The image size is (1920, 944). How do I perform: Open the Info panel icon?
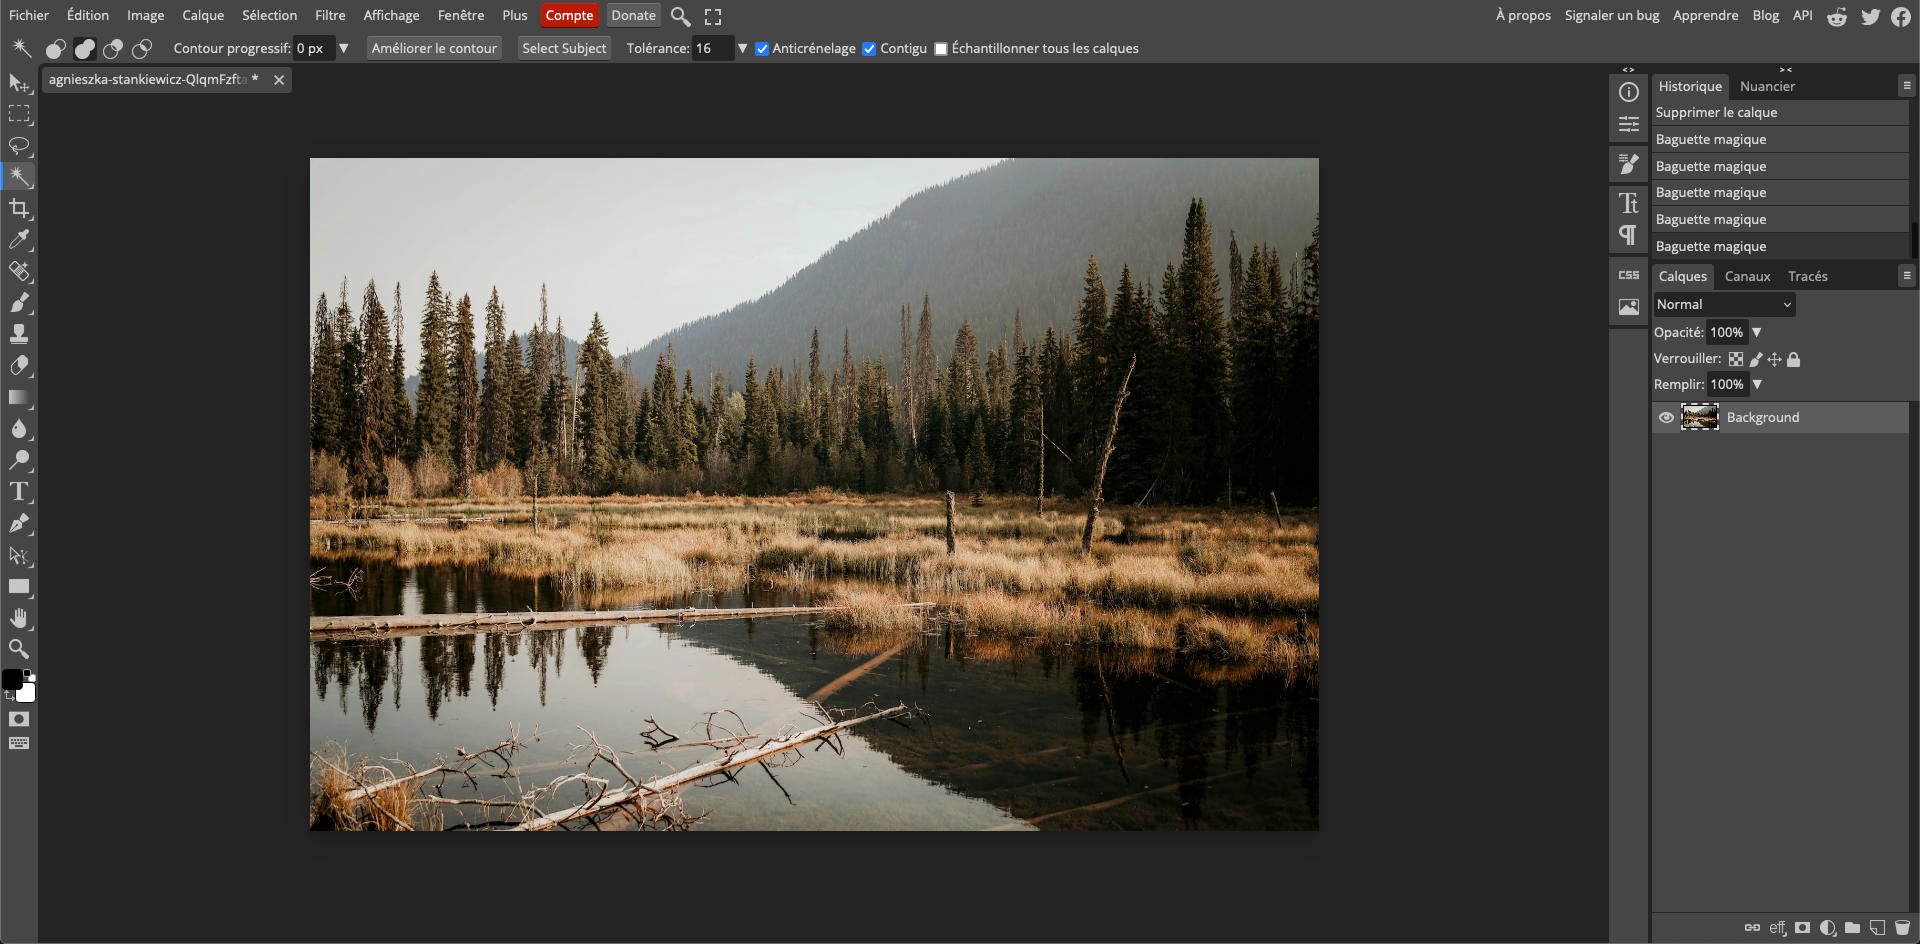(x=1629, y=92)
